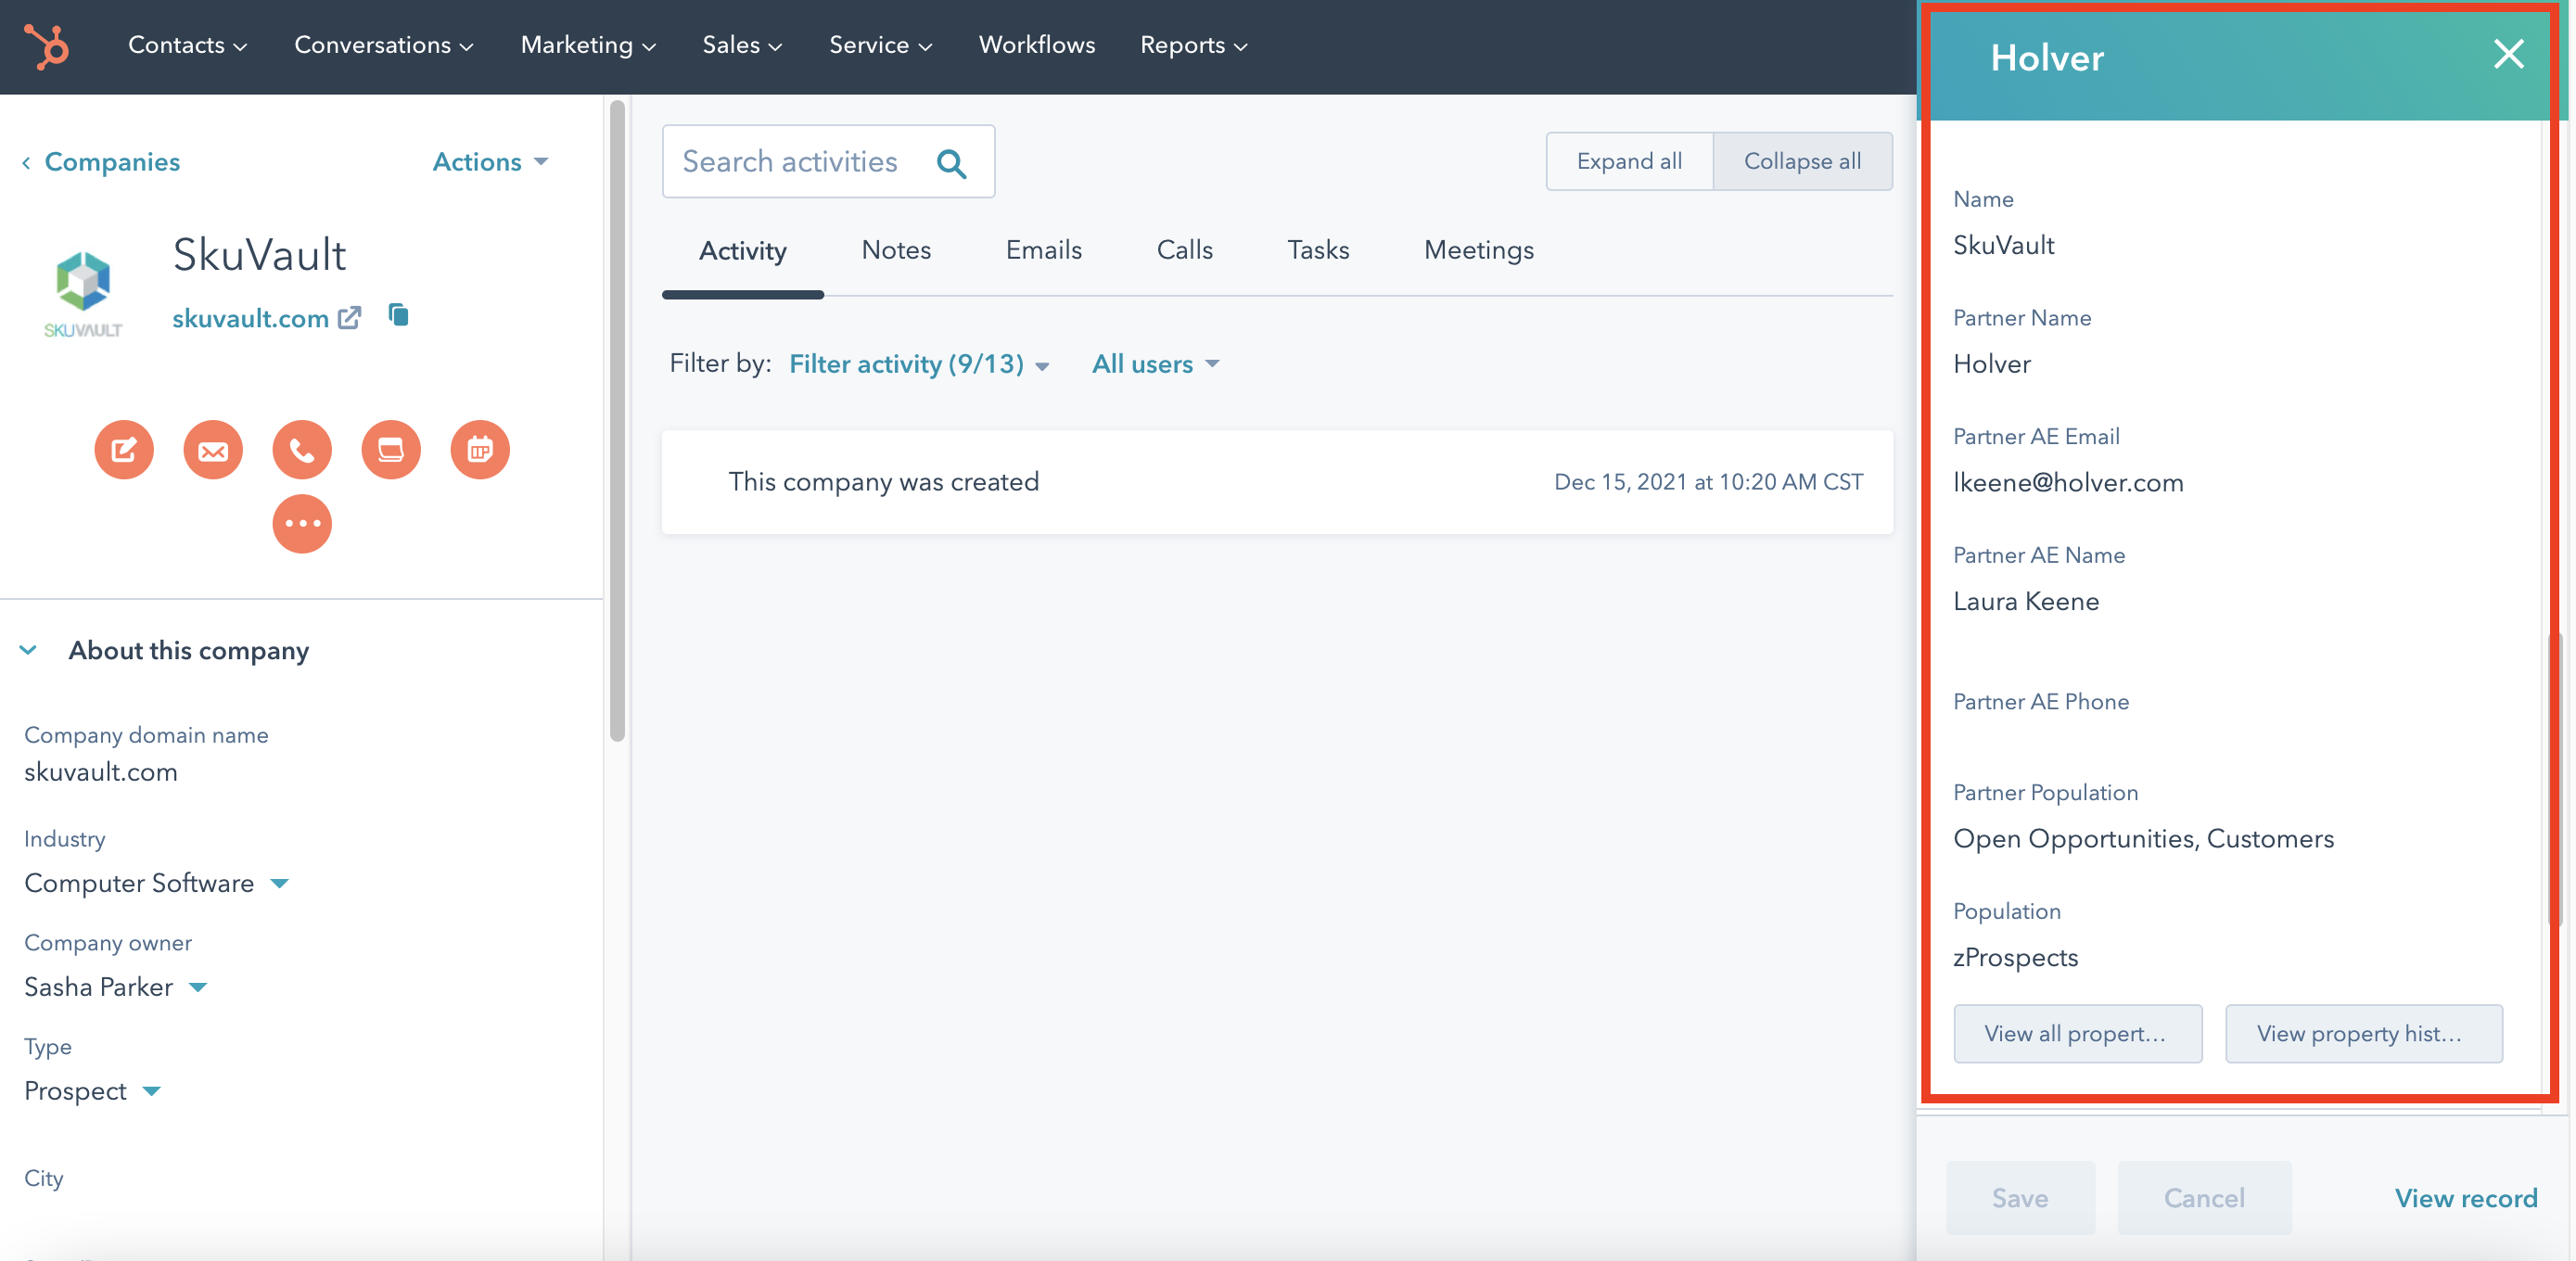Click the HubSpot sprocket logo

tap(46, 46)
